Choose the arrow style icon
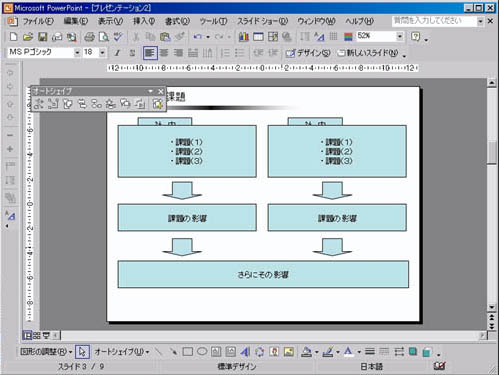This screenshot has width=499, height=375. tap(399, 351)
